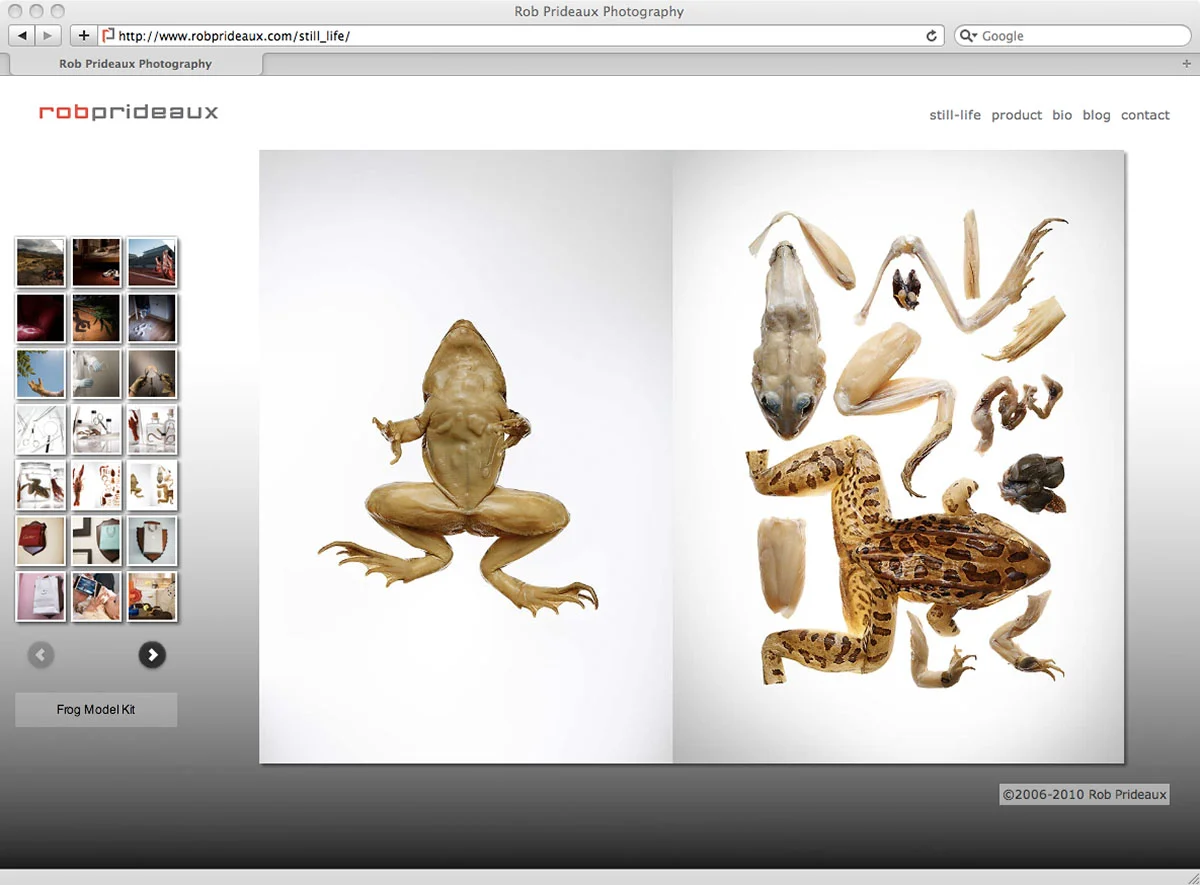Click the Frog Model Kit caption
The image size is (1200, 885).
(96, 709)
